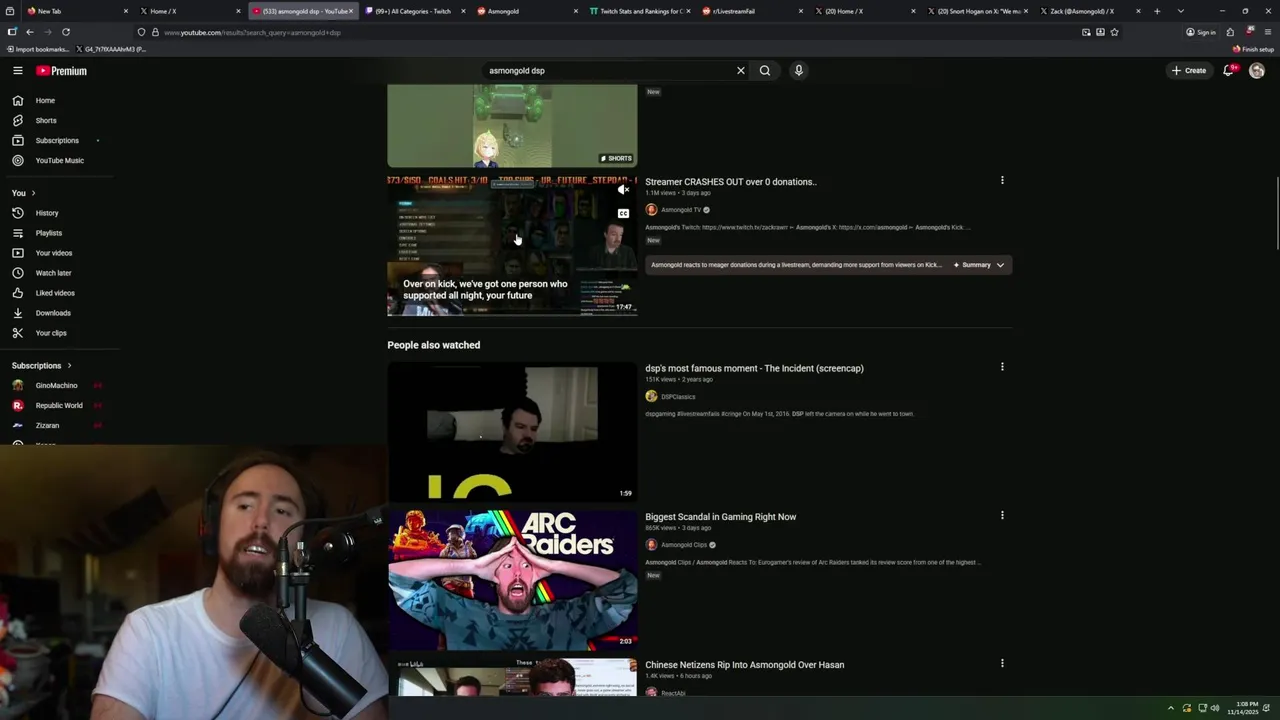Show hidden Windows system tray icons
Screen dimensions: 1280x720
coord(1171,708)
